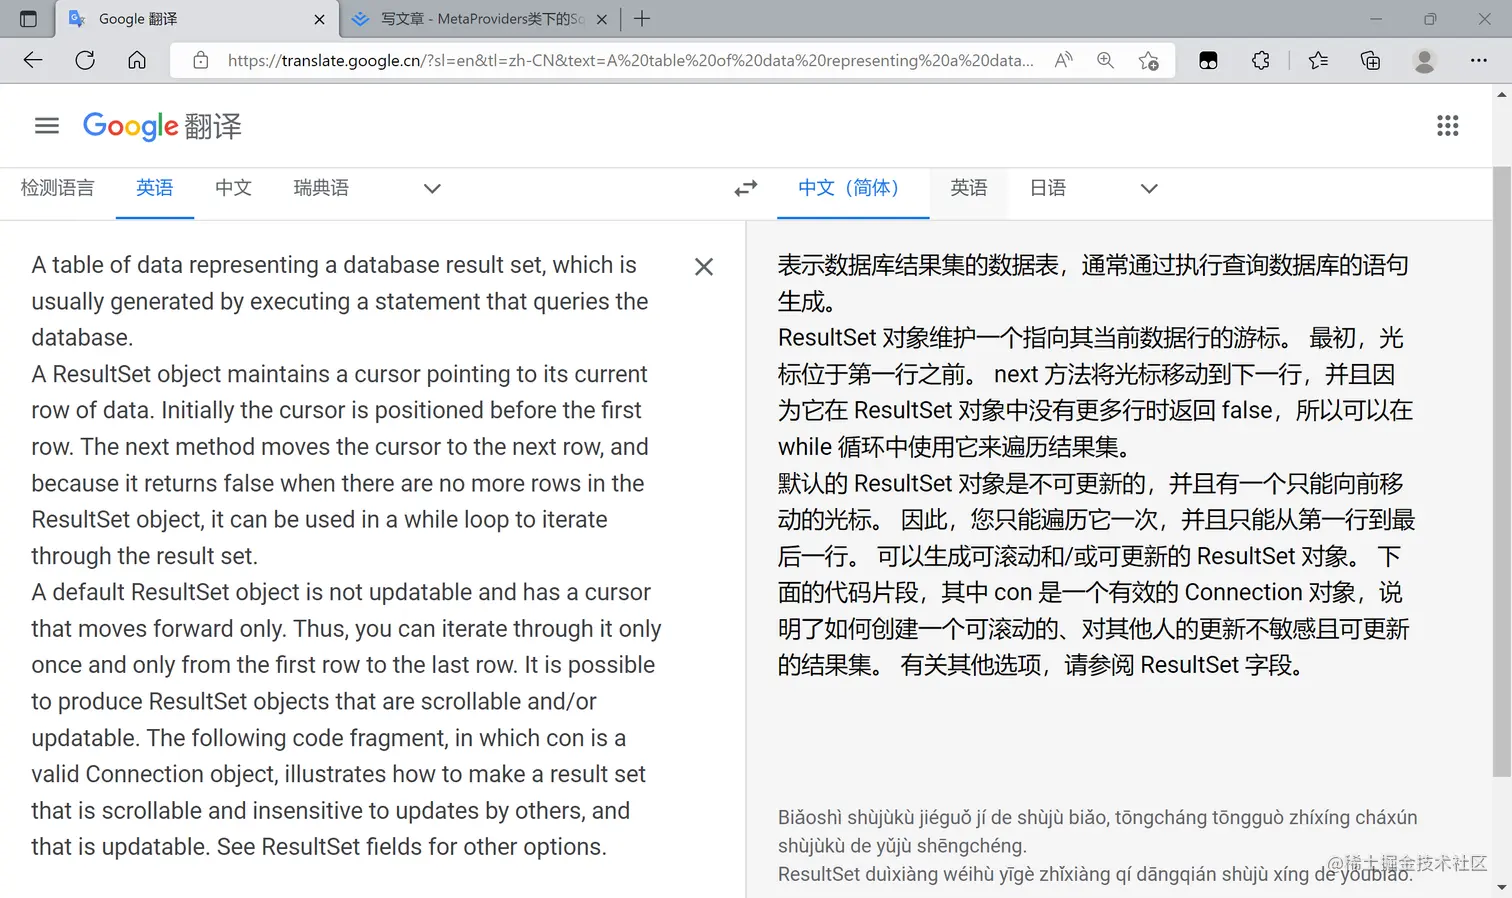Go back to the previous page
The height and width of the screenshot is (898, 1512).
[33, 60]
